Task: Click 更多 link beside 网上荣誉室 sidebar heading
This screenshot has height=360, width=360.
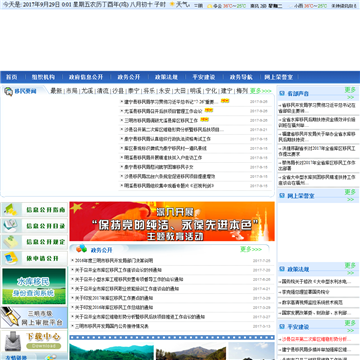Action: coord(350,195)
